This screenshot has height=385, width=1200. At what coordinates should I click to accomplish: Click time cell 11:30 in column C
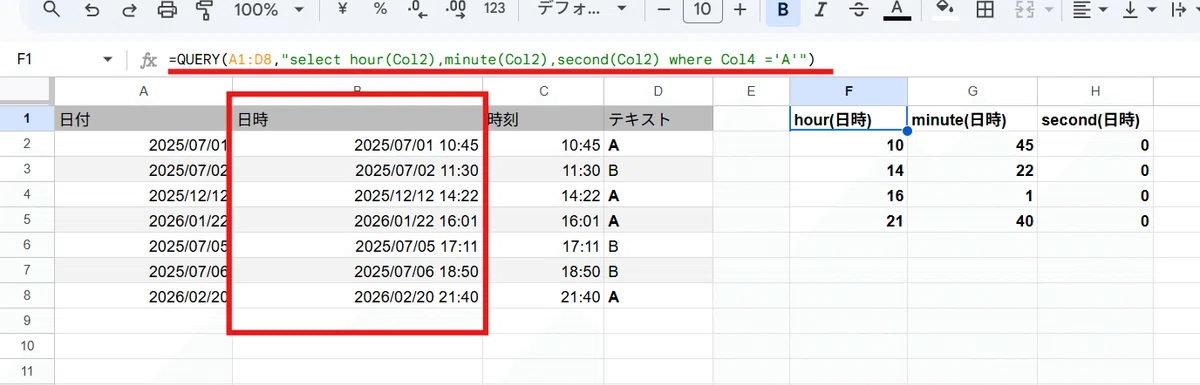pos(544,170)
